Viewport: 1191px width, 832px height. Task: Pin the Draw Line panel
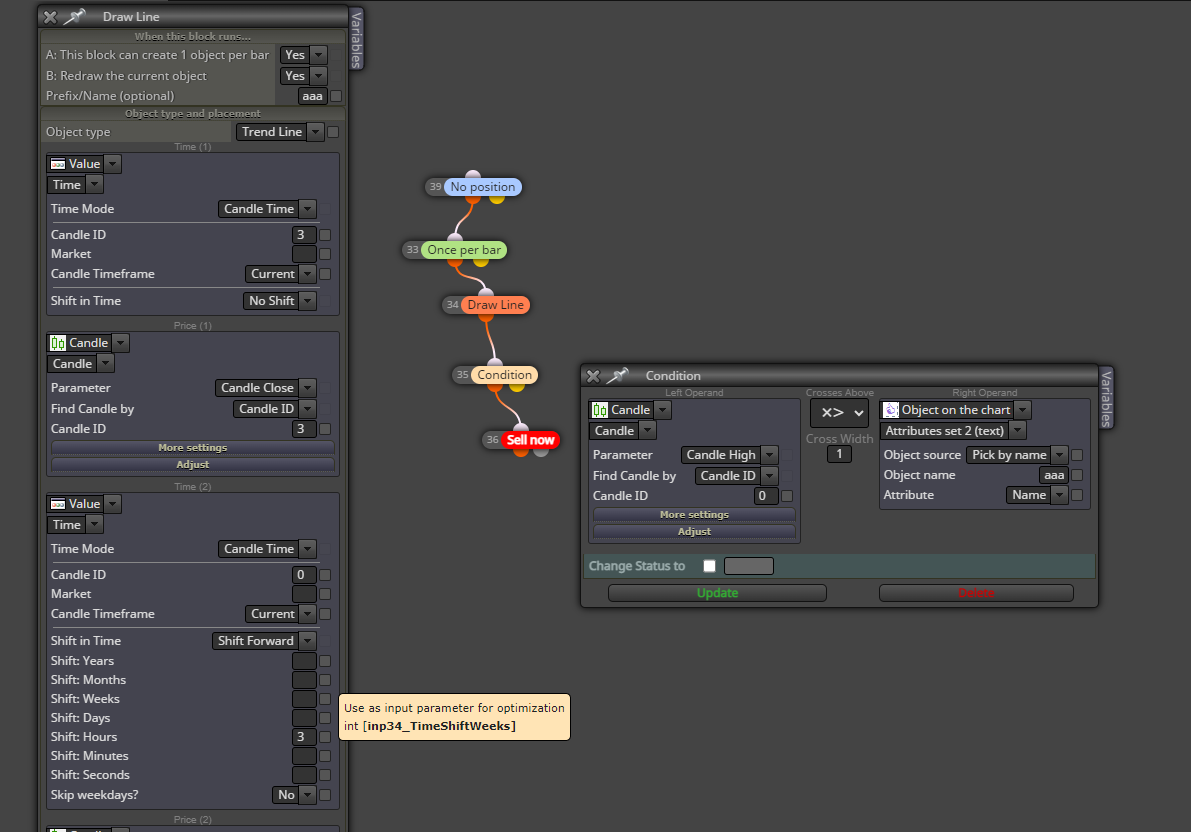coord(74,16)
